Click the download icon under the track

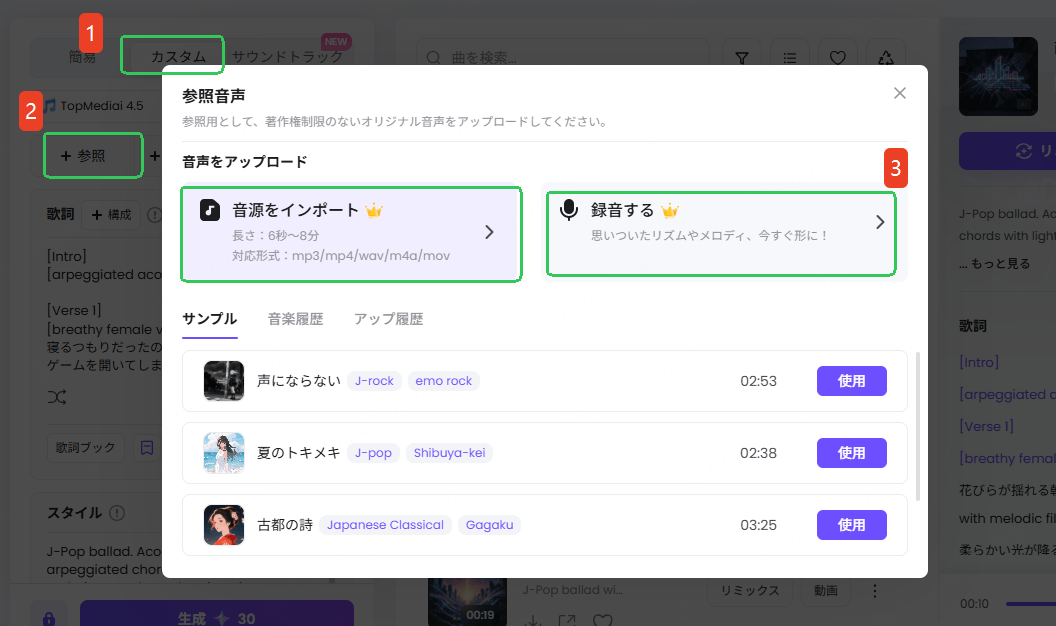[x=533, y=620]
